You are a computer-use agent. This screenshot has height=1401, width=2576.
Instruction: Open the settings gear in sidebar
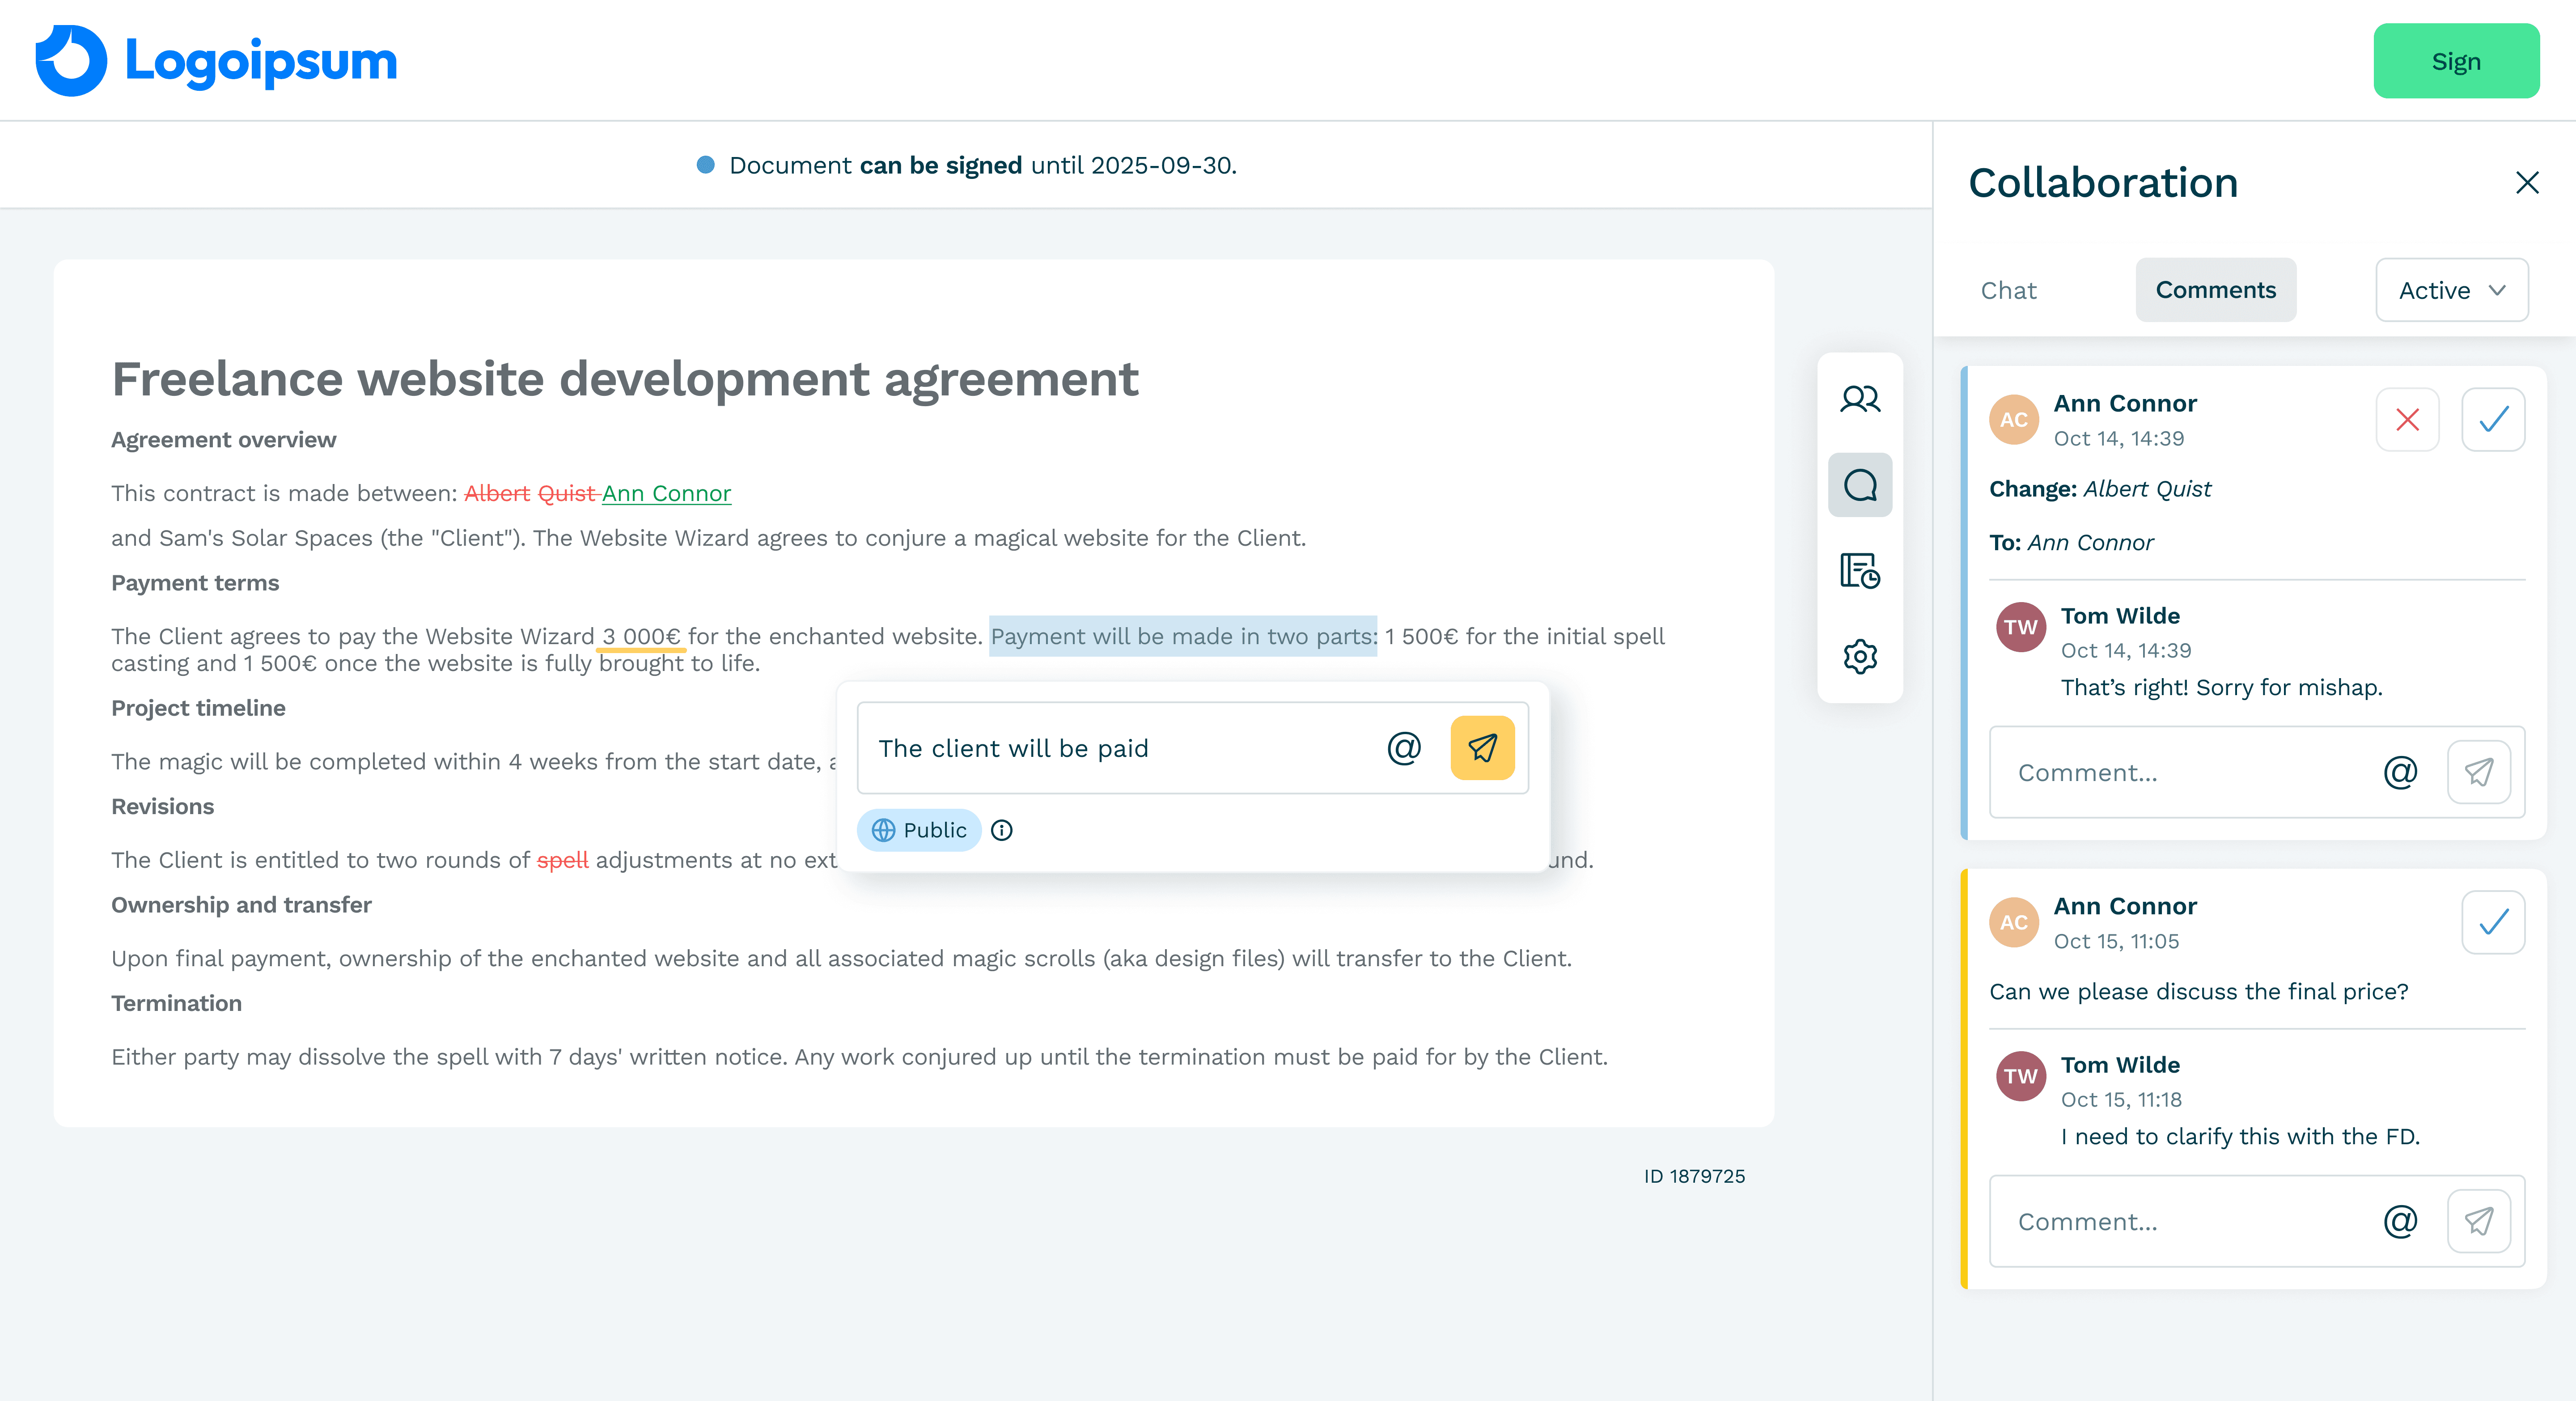1860,657
